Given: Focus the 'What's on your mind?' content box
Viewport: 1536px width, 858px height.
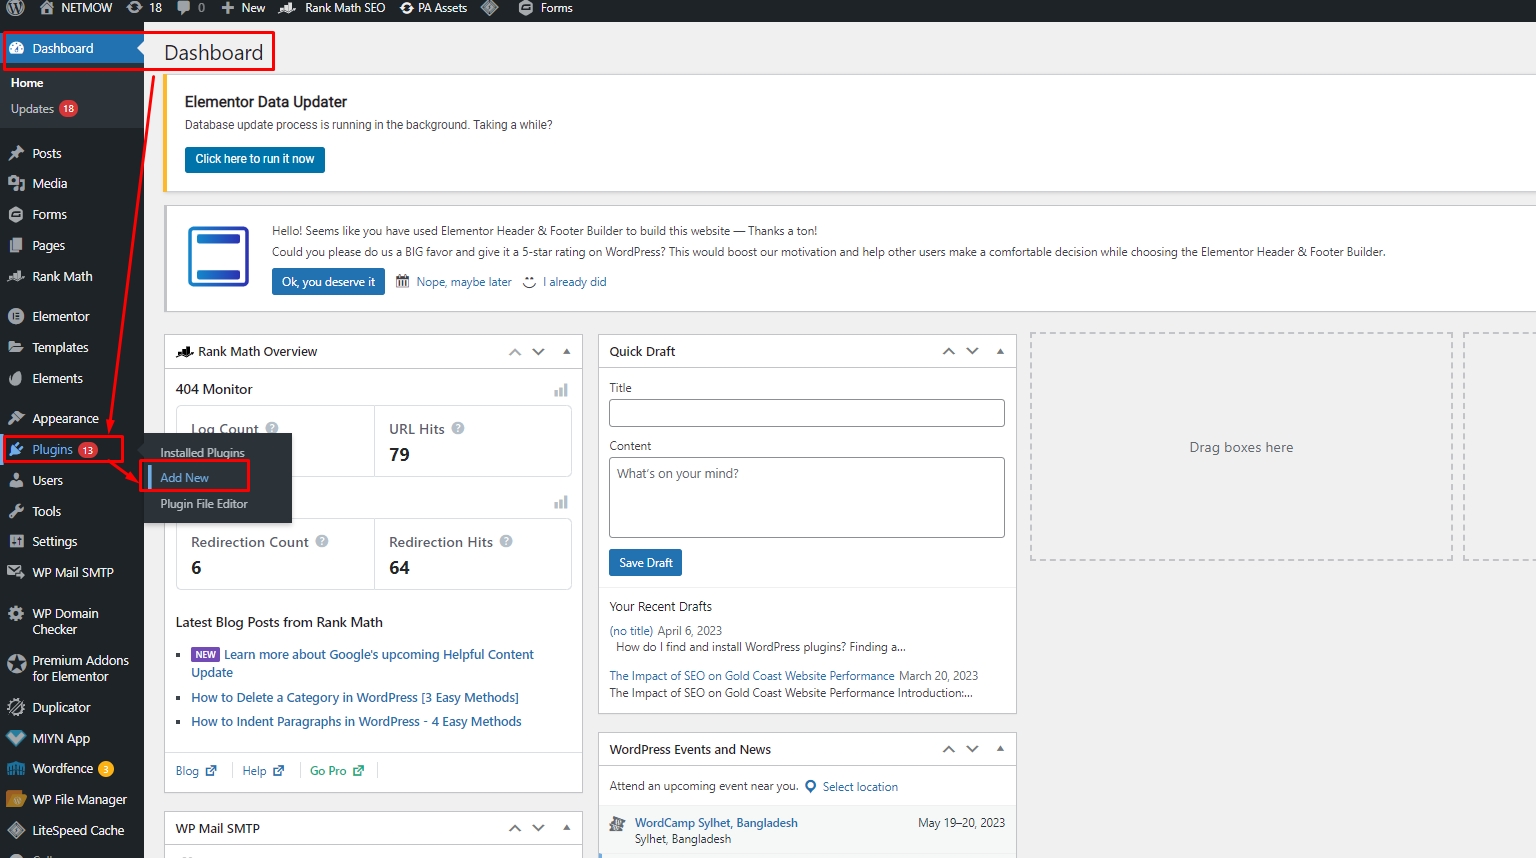Looking at the screenshot, I should tap(807, 497).
